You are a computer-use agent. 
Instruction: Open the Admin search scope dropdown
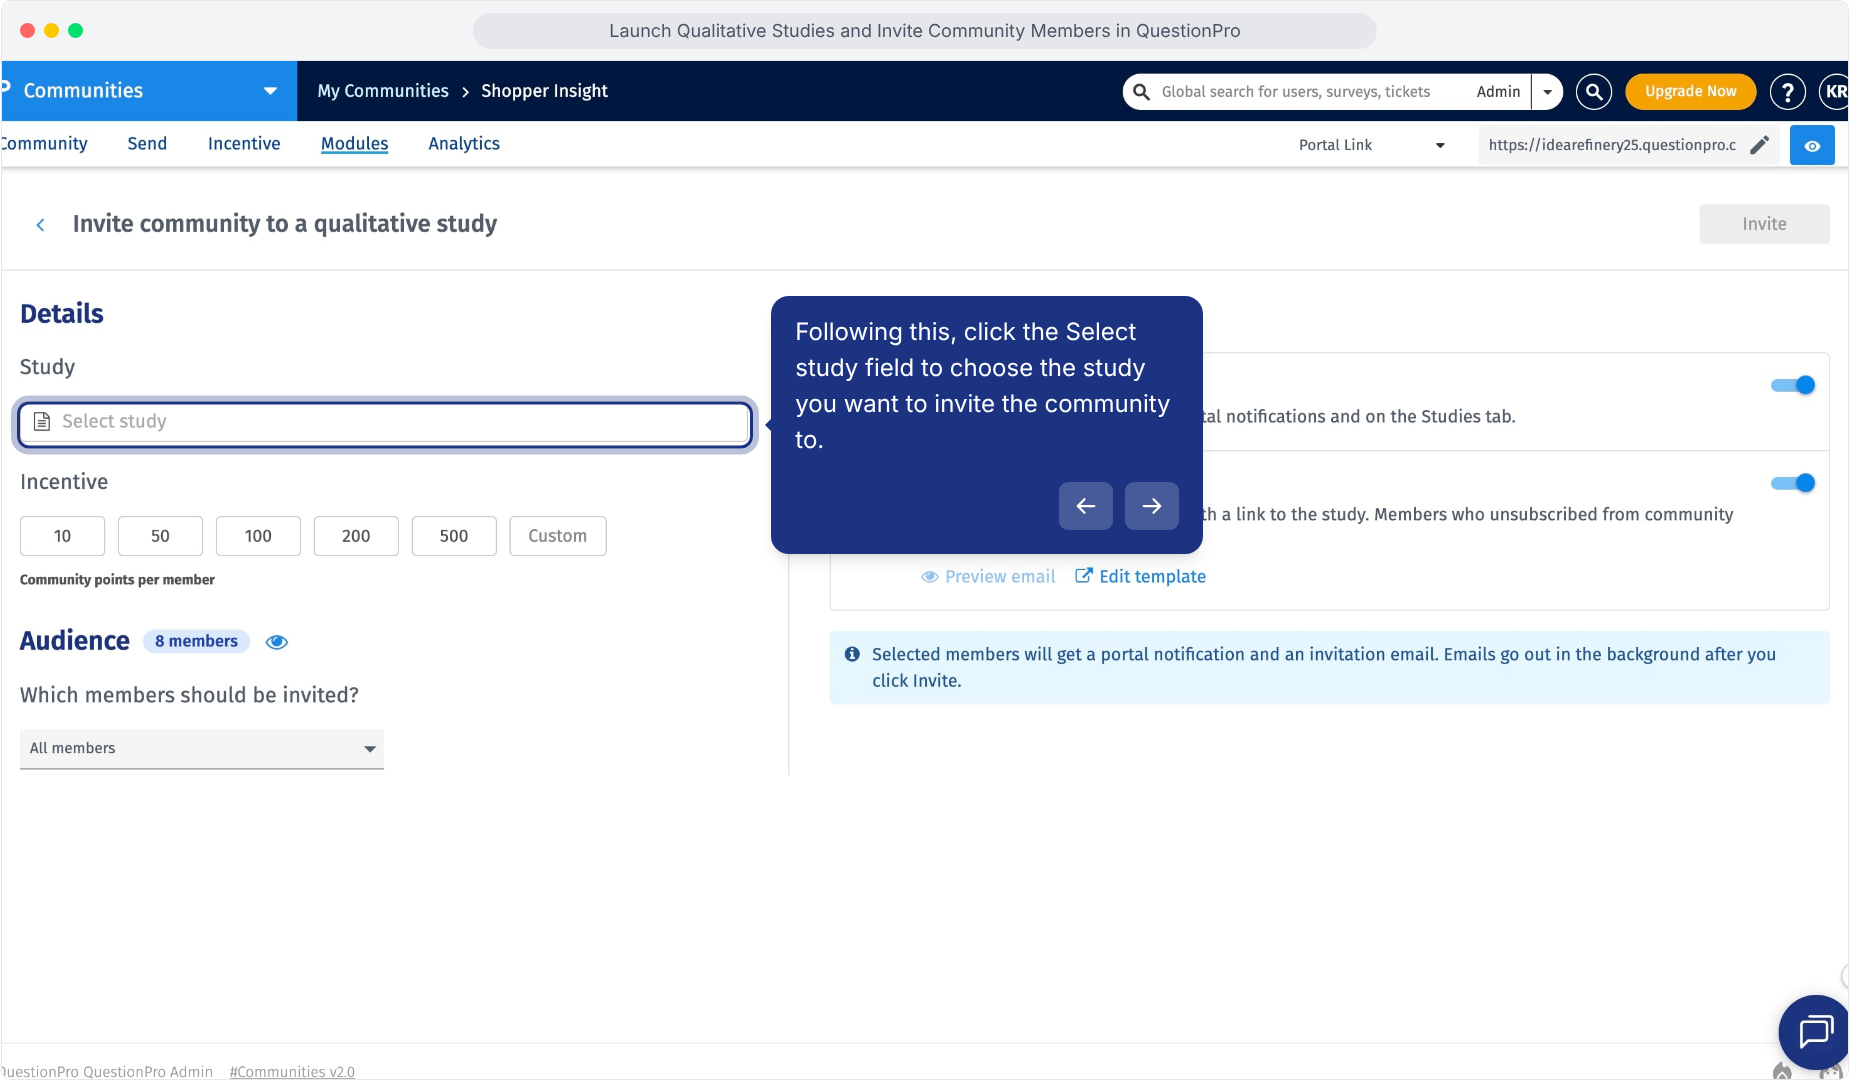1547,91
